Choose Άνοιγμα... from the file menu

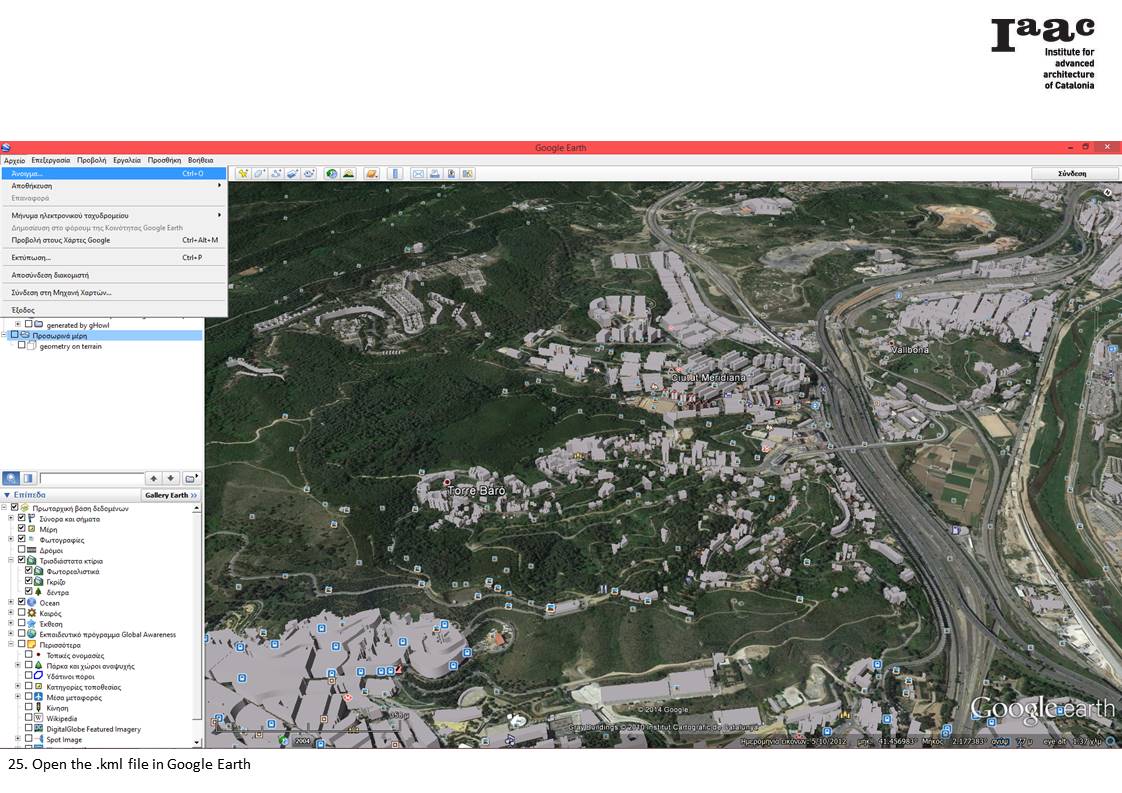[x=28, y=173]
